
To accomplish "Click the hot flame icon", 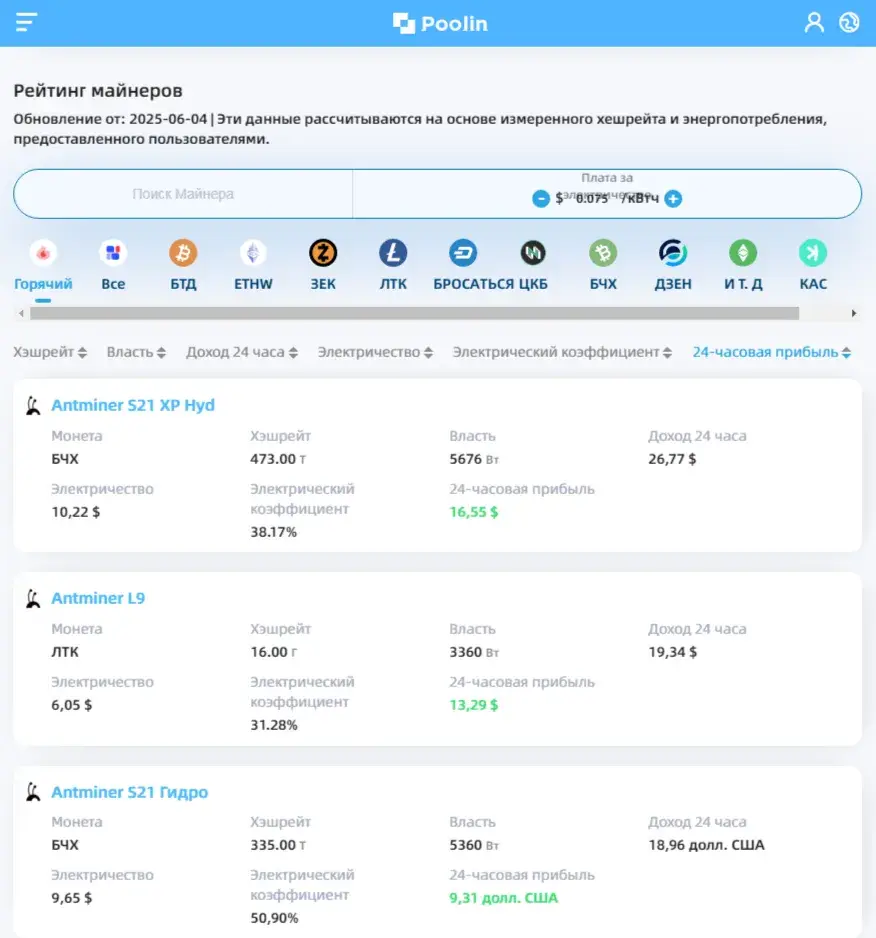I will (x=43, y=253).
